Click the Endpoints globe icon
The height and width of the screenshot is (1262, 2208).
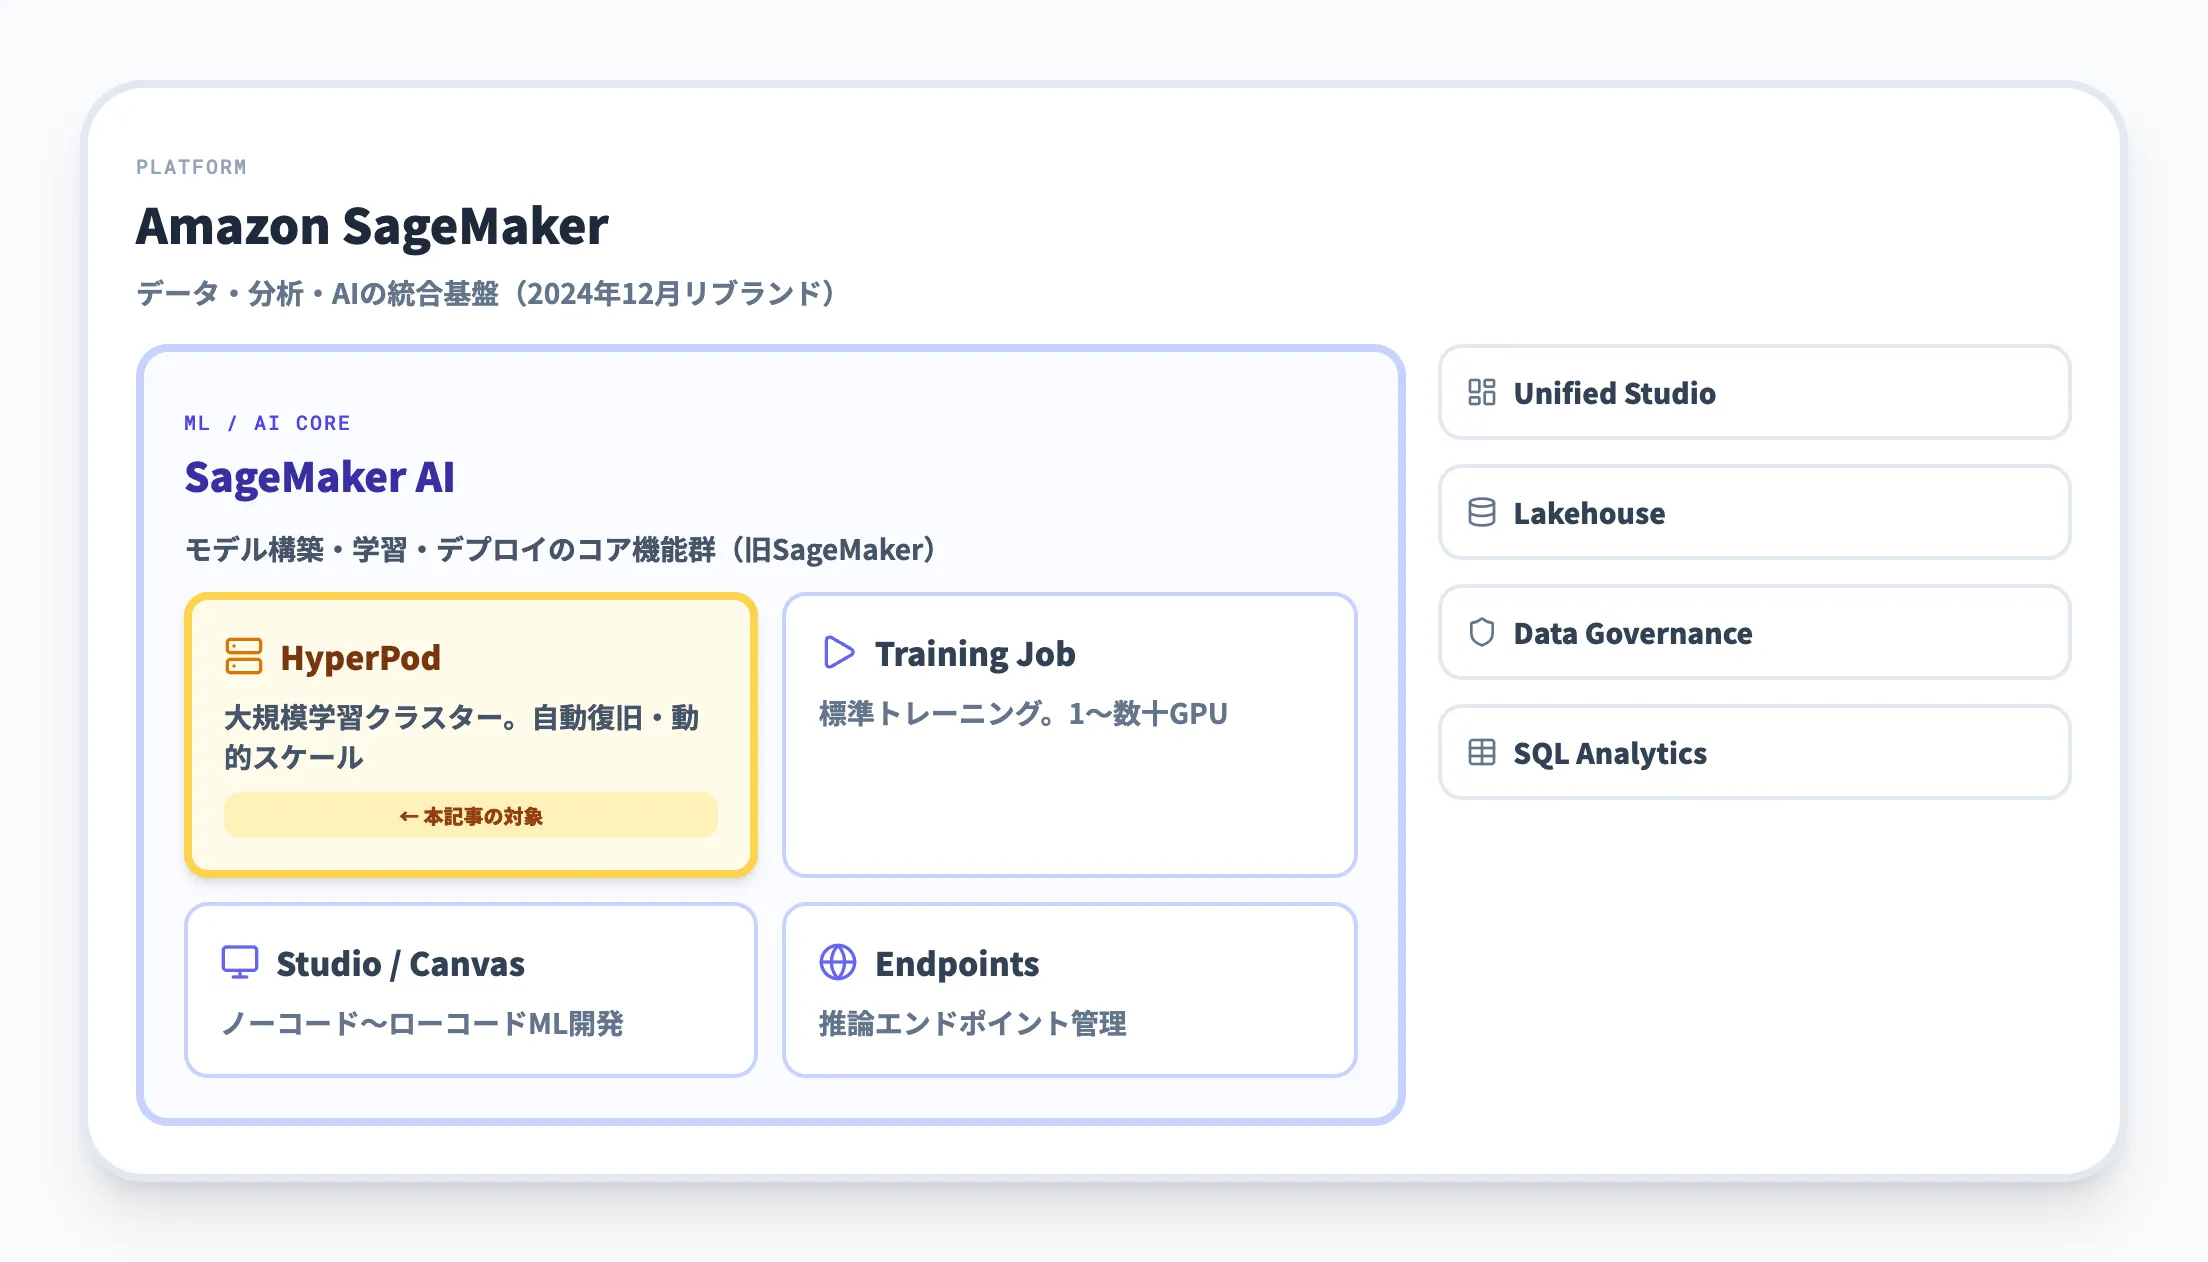pyautogui.click(x=836, y=963)
